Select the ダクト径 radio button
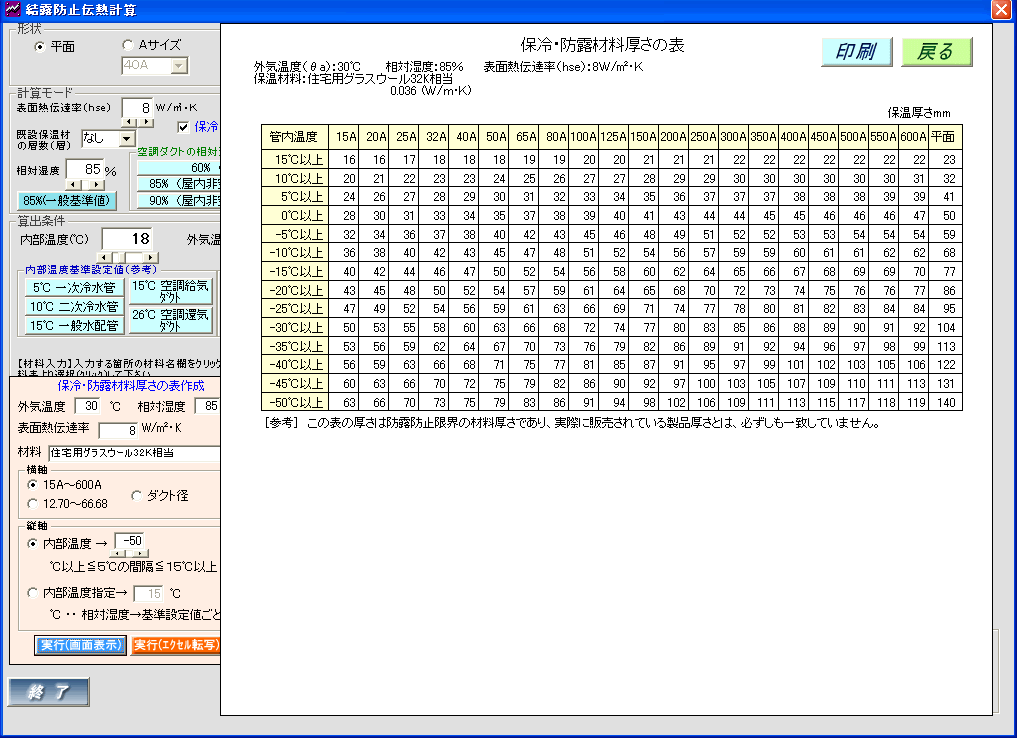Screen dimensions: 1017x738 coord(138,495)
